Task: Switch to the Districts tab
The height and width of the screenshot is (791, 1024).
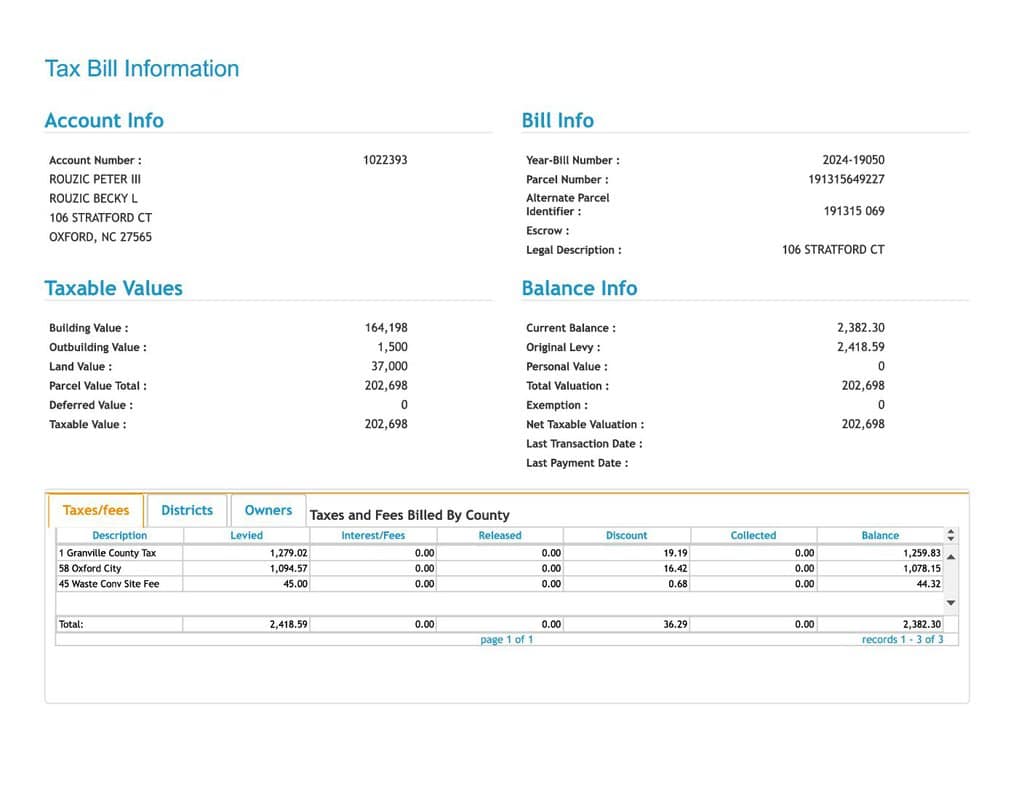Action: [187, 510]
